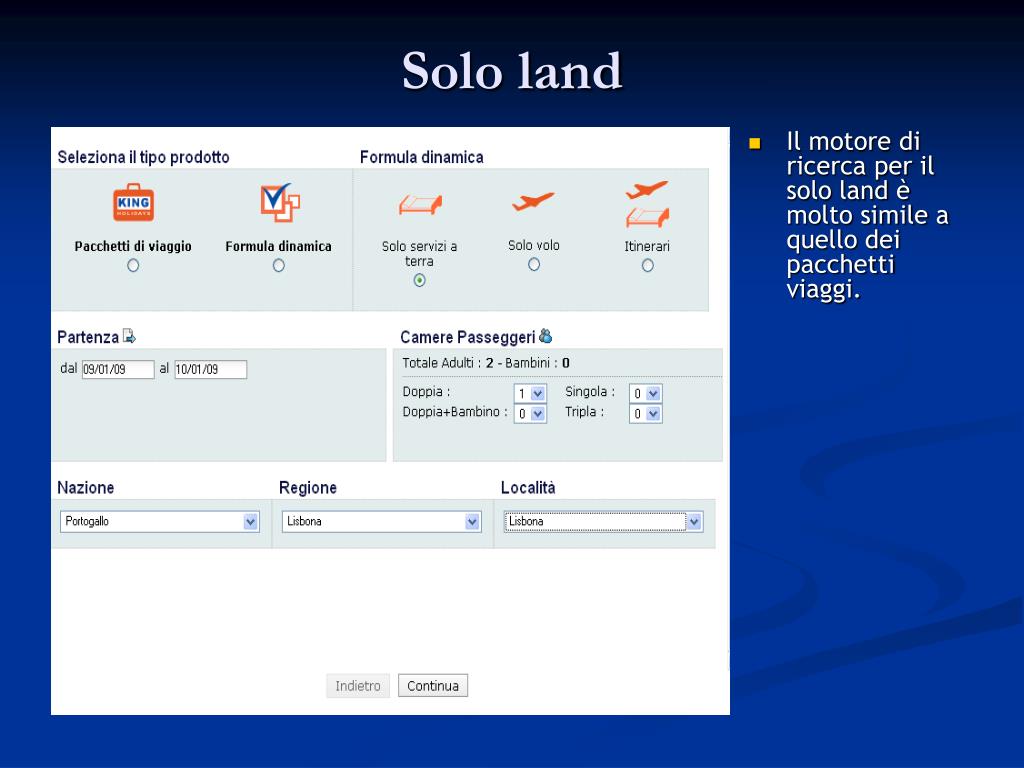Click the Solo volo label
The image size is (1024, 768).
coord(534,246)
